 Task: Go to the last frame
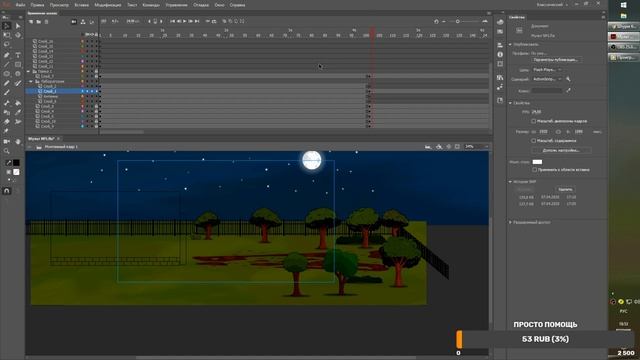click(x=197, y=21)
